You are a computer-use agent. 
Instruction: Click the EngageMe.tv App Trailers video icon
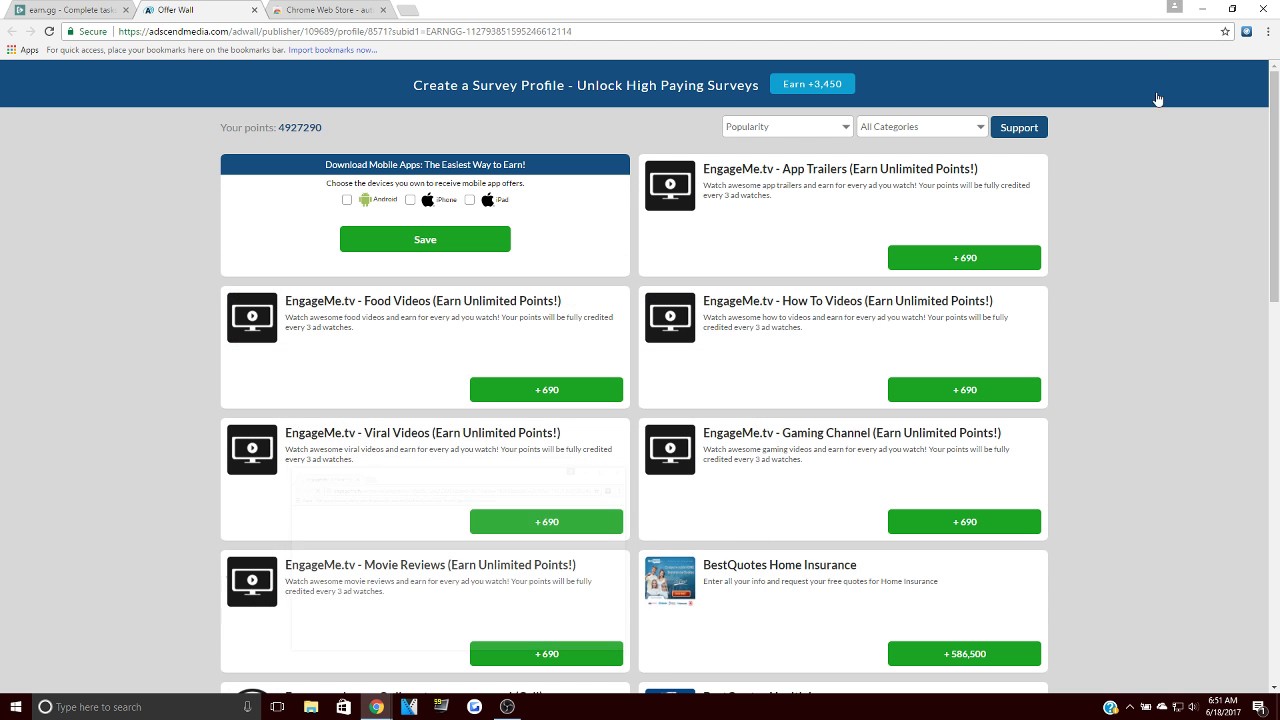pyautogui.click(x=670, y=185)
